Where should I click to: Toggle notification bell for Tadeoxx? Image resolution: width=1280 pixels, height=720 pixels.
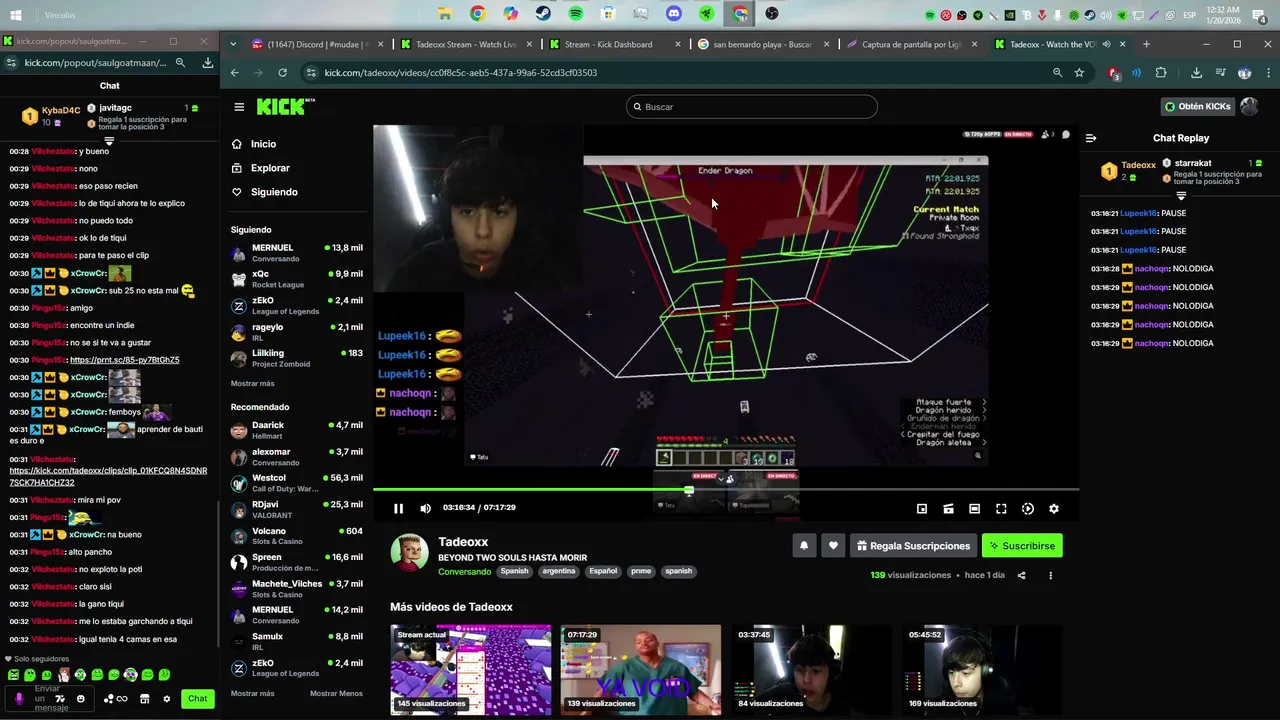click(804, 546)
